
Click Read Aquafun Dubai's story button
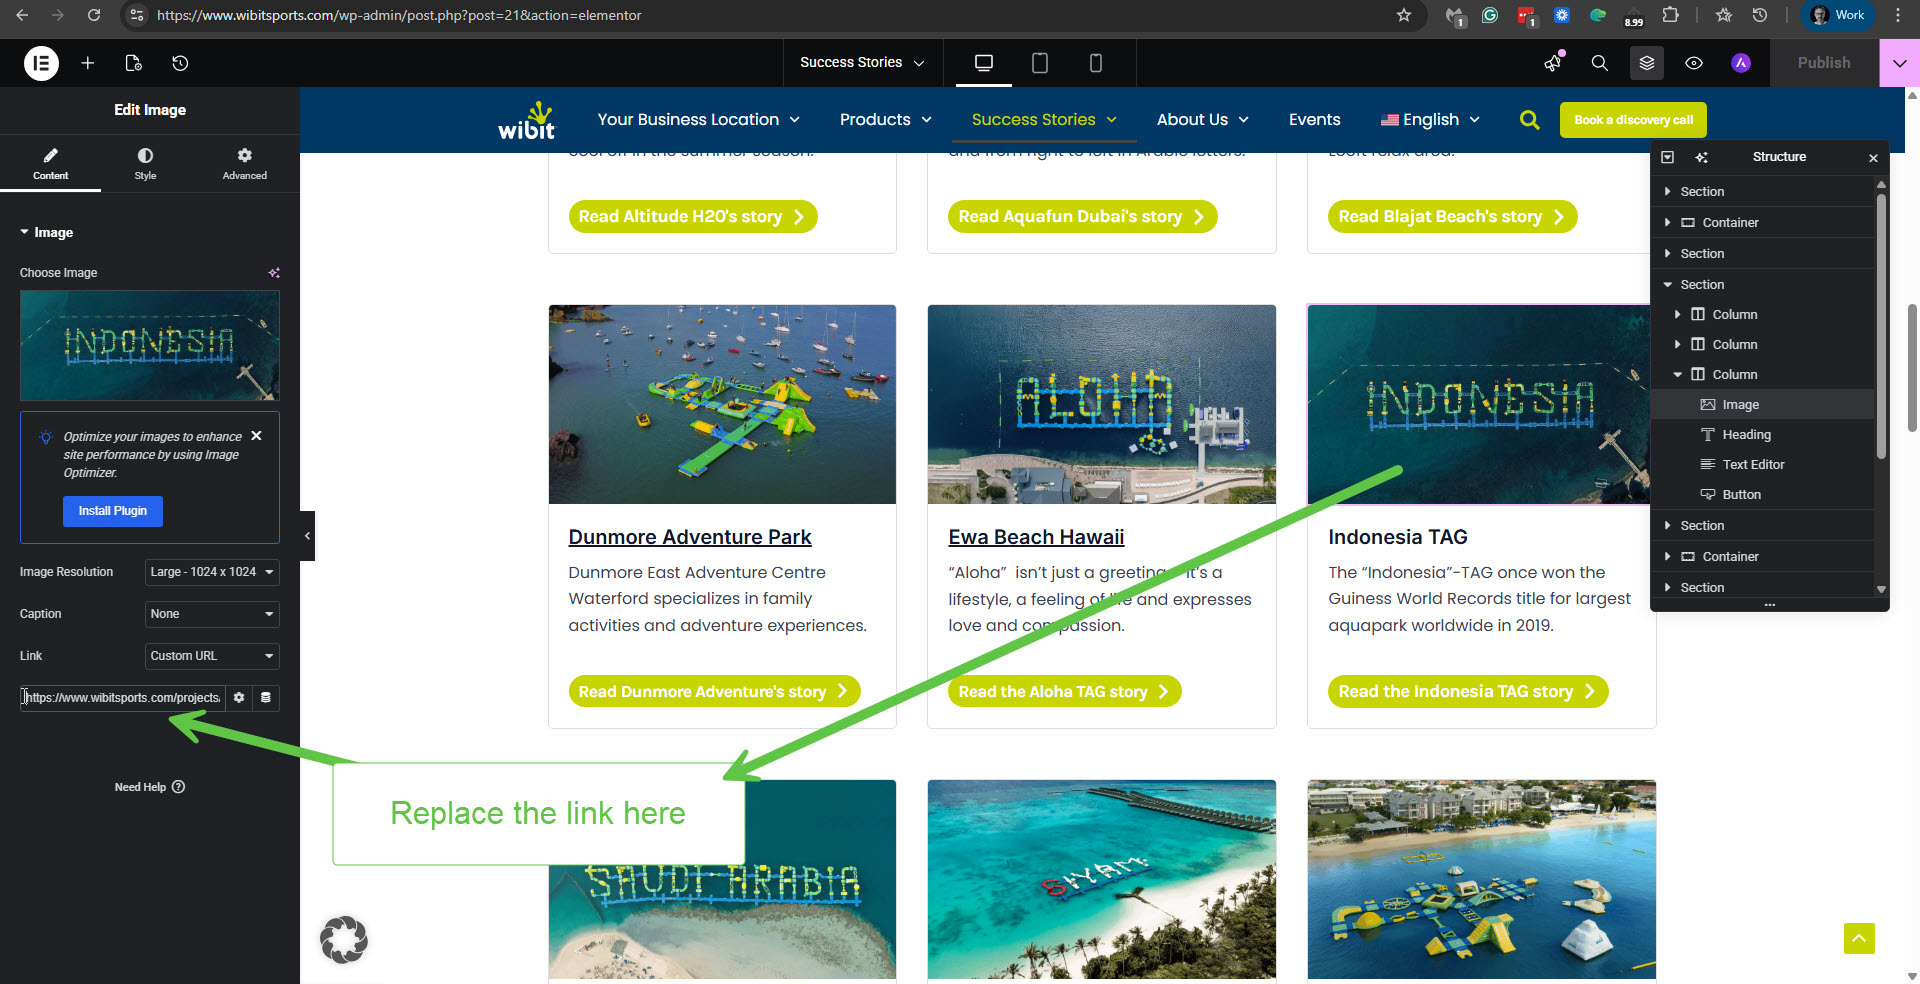(x=1082, y=217)
